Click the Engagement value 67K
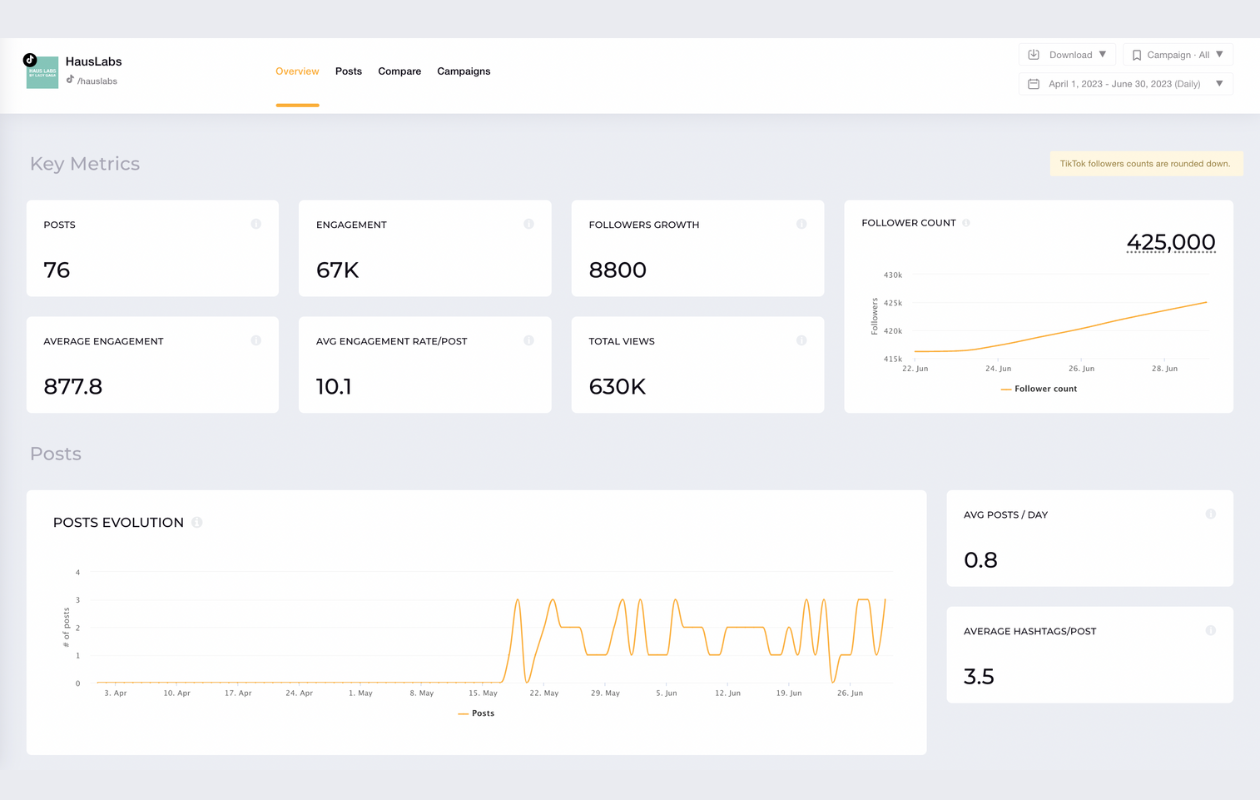1260x800 pixels. point(337,270)
